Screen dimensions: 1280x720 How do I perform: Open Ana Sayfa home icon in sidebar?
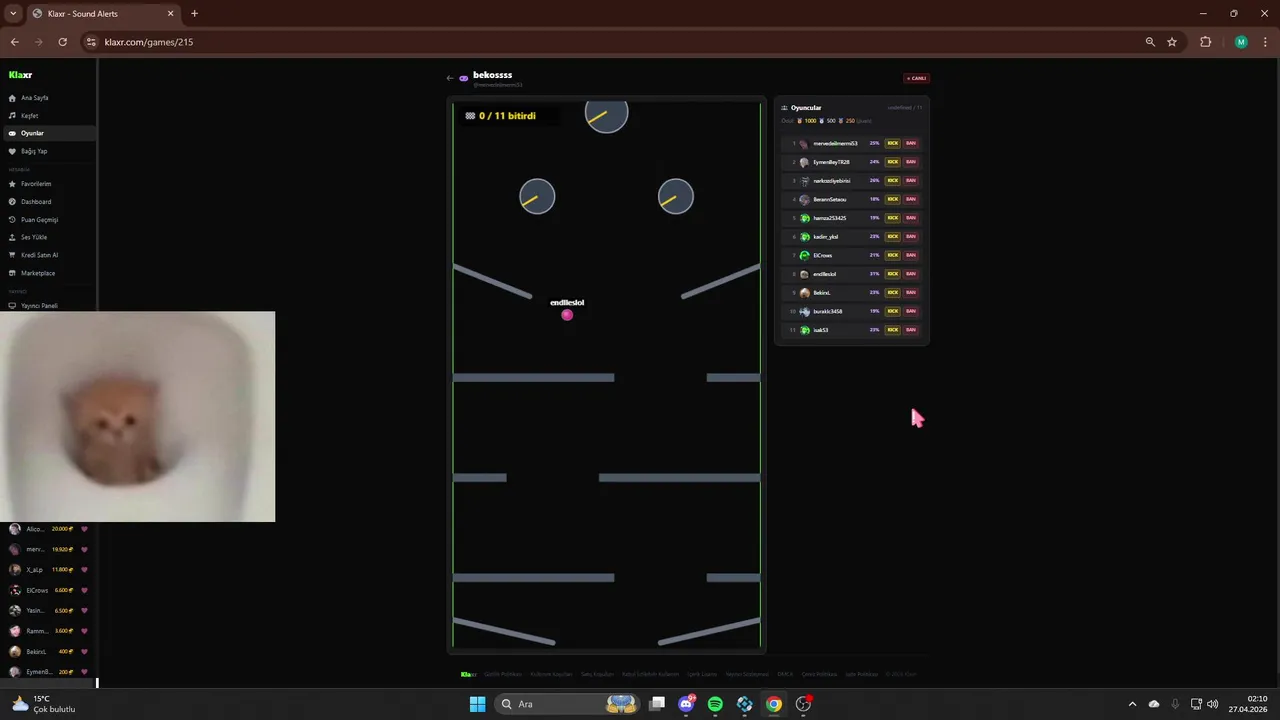12,98
